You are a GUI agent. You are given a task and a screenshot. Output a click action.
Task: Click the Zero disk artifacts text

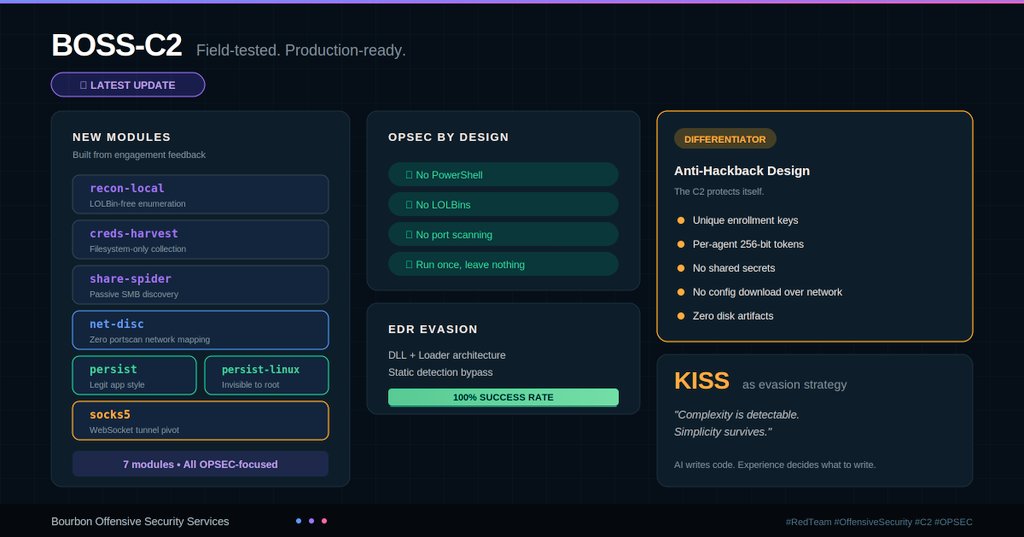click(x=733, y=316)
